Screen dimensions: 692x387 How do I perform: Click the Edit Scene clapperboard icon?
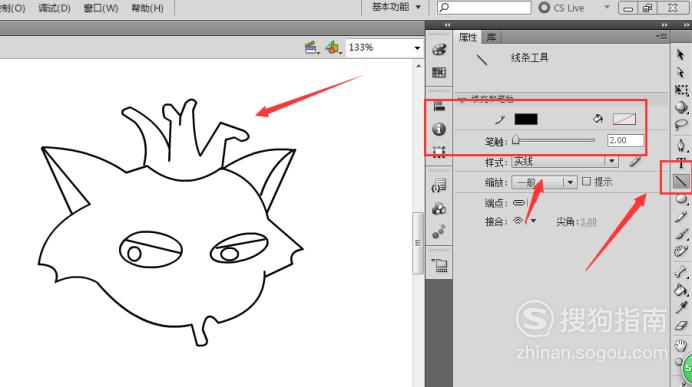[x=312, y=47]
